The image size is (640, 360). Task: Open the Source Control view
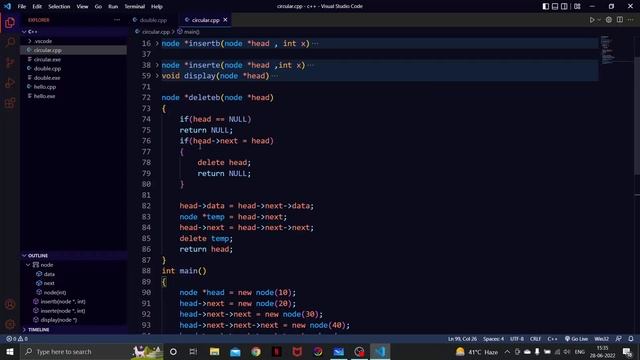pos(10,62)
